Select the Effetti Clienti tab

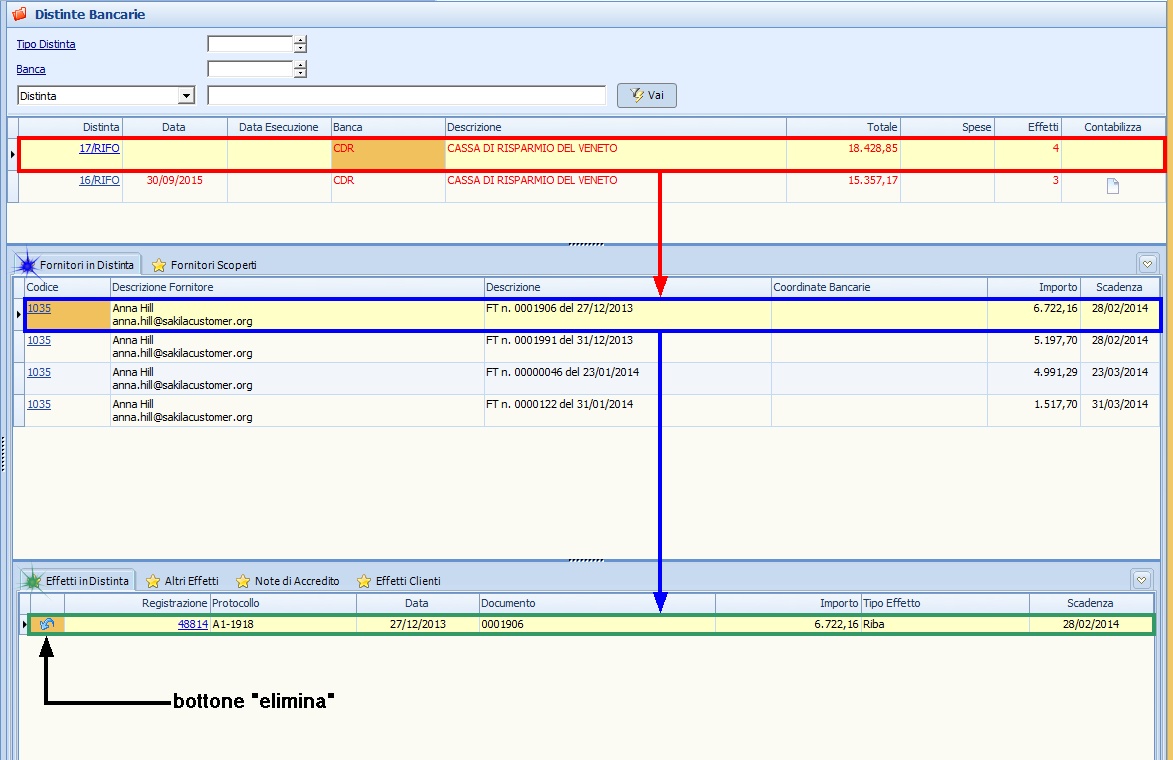(x=398, y=581)
